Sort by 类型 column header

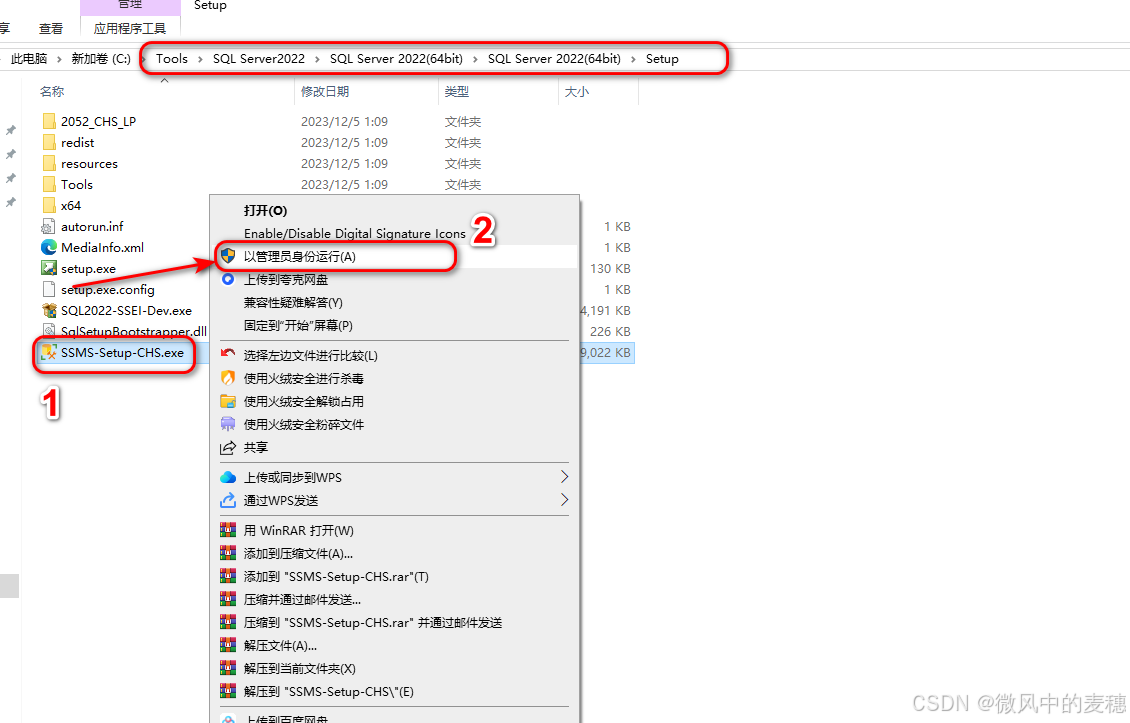457,92
